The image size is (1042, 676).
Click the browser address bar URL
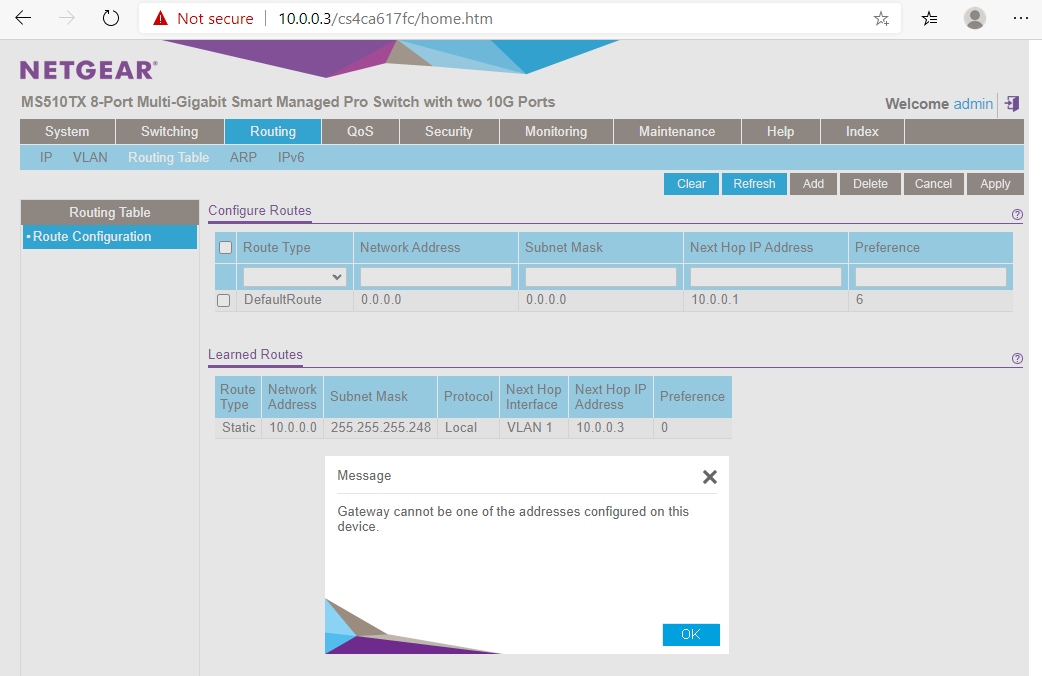[385, 19]
